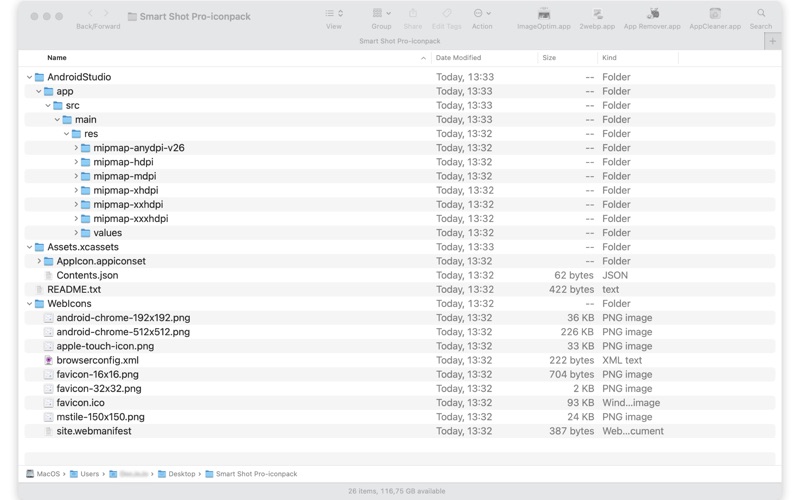Expand the AppIcon.appiconset folder
800x500 pixels.
(x=39, y=261)
